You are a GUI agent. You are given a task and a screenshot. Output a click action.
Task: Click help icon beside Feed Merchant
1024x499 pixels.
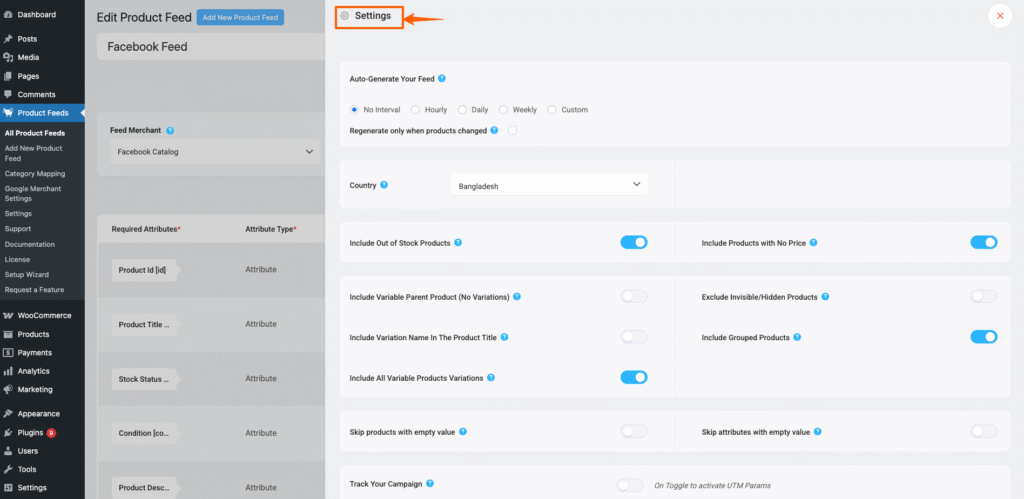[x=170, y=130]
